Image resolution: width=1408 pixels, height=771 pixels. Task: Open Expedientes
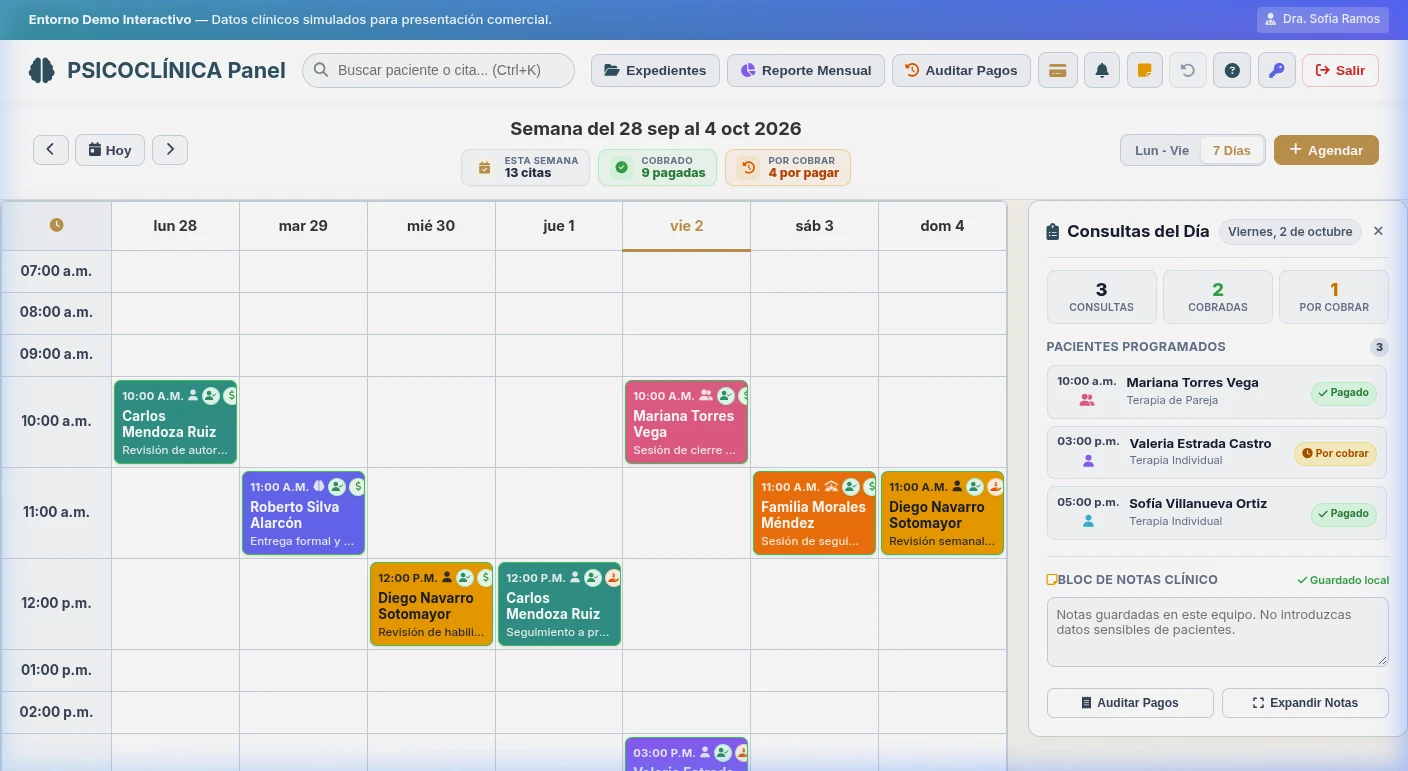tap(655, 70)
